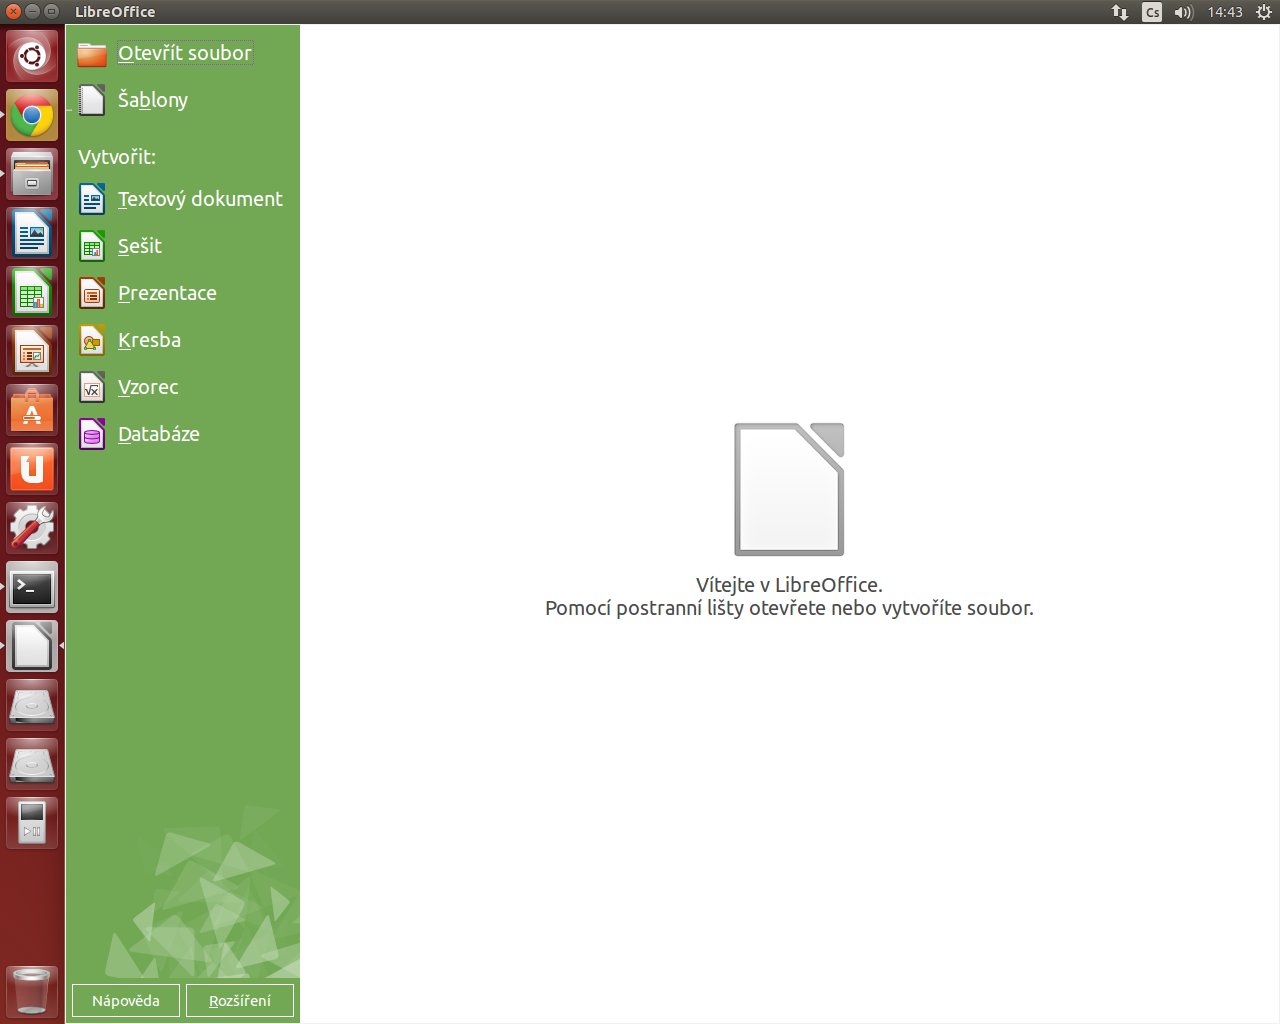
Task: Select the Textový dokument link
Action: click(x=200, y=199)
